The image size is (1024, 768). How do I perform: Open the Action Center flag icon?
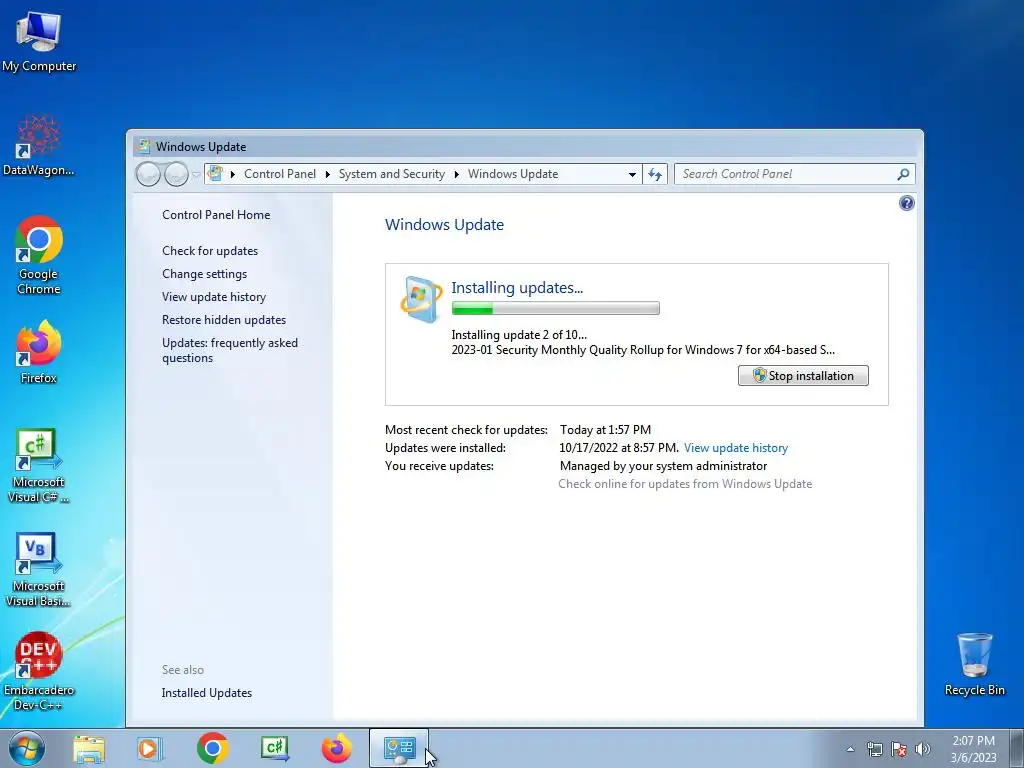(x=899, y=749)
